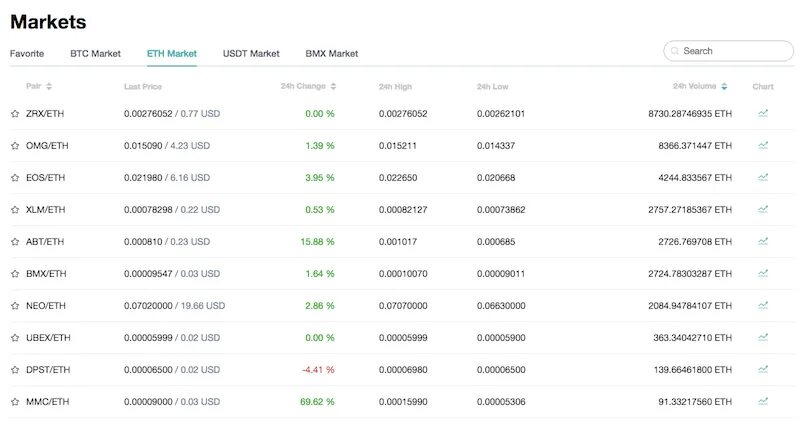Viewport: 800px width, 422px height.
Task: Open chart for EOS/ETH pair
Action: pyautogui.click(x=763, y=178)
